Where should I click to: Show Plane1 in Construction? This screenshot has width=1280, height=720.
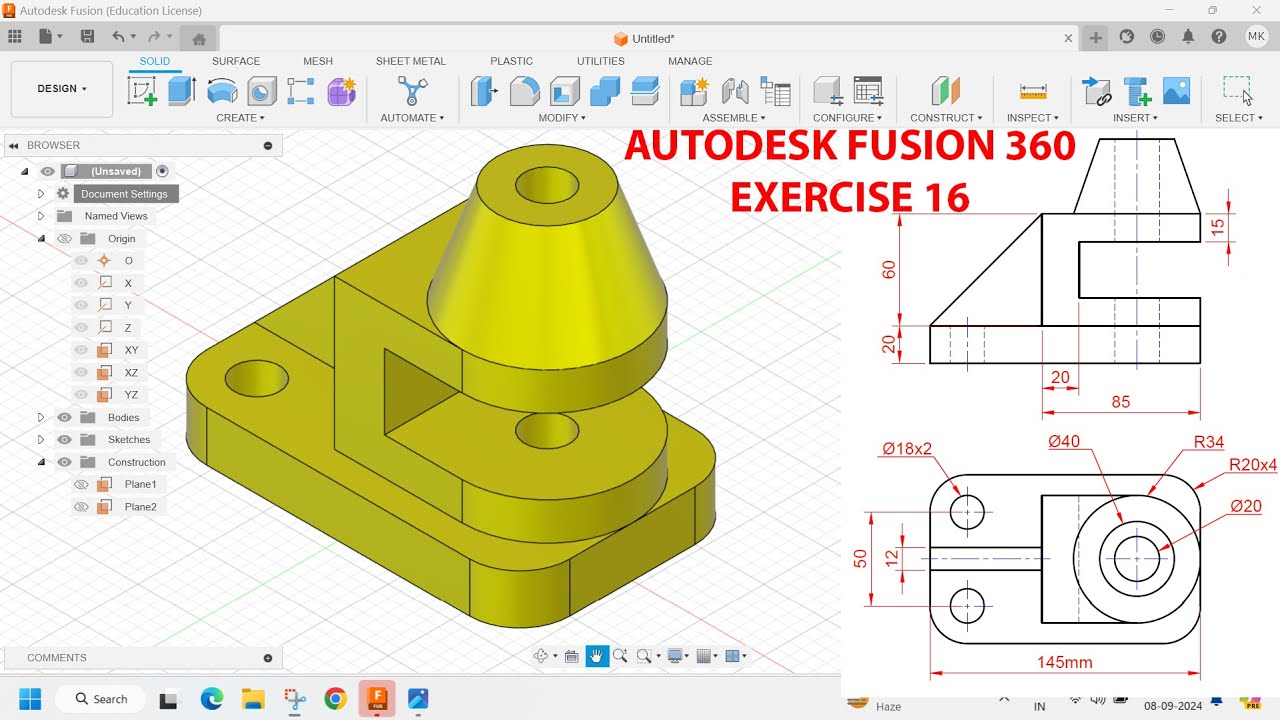82,484
